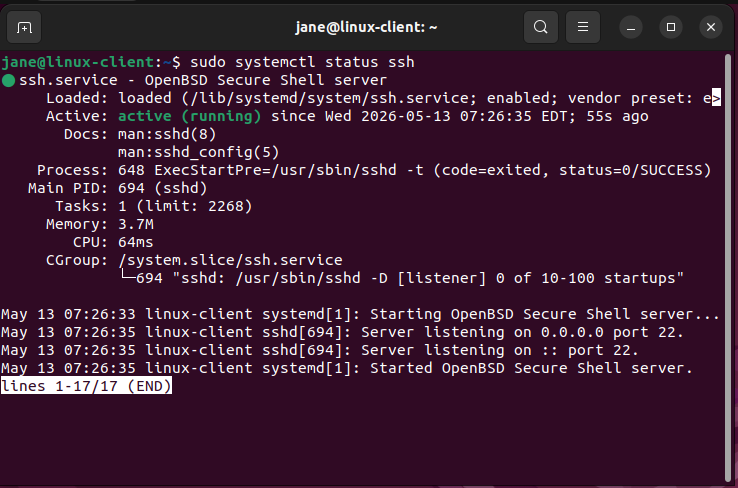Click the window title jane@linux-client: ~
Viewport: 738px width, 488px height.
(366, 27)
